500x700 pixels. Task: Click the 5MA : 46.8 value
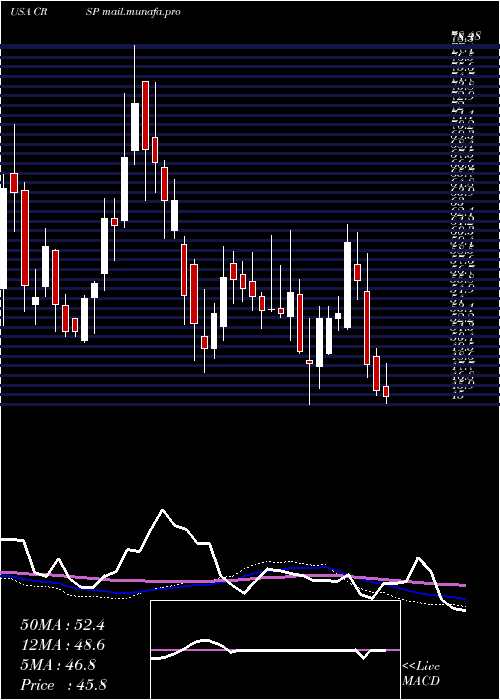[58, 665]
